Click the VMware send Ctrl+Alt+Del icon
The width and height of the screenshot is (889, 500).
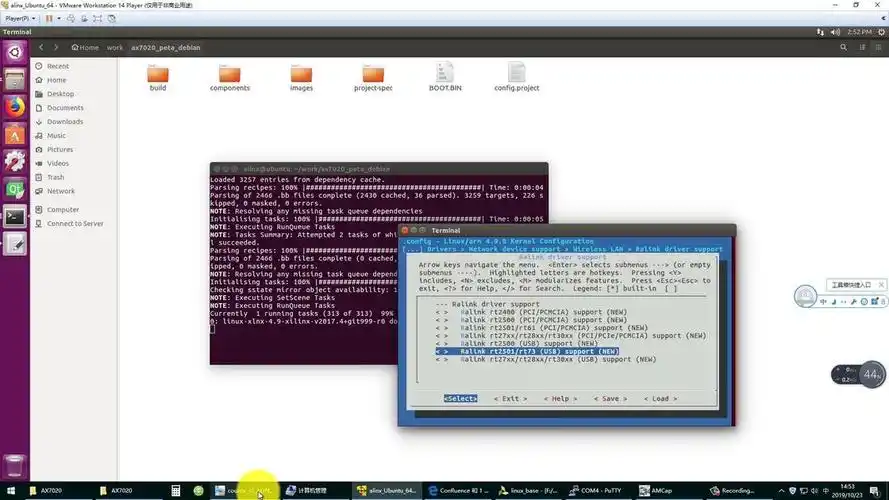coord(71,18)
